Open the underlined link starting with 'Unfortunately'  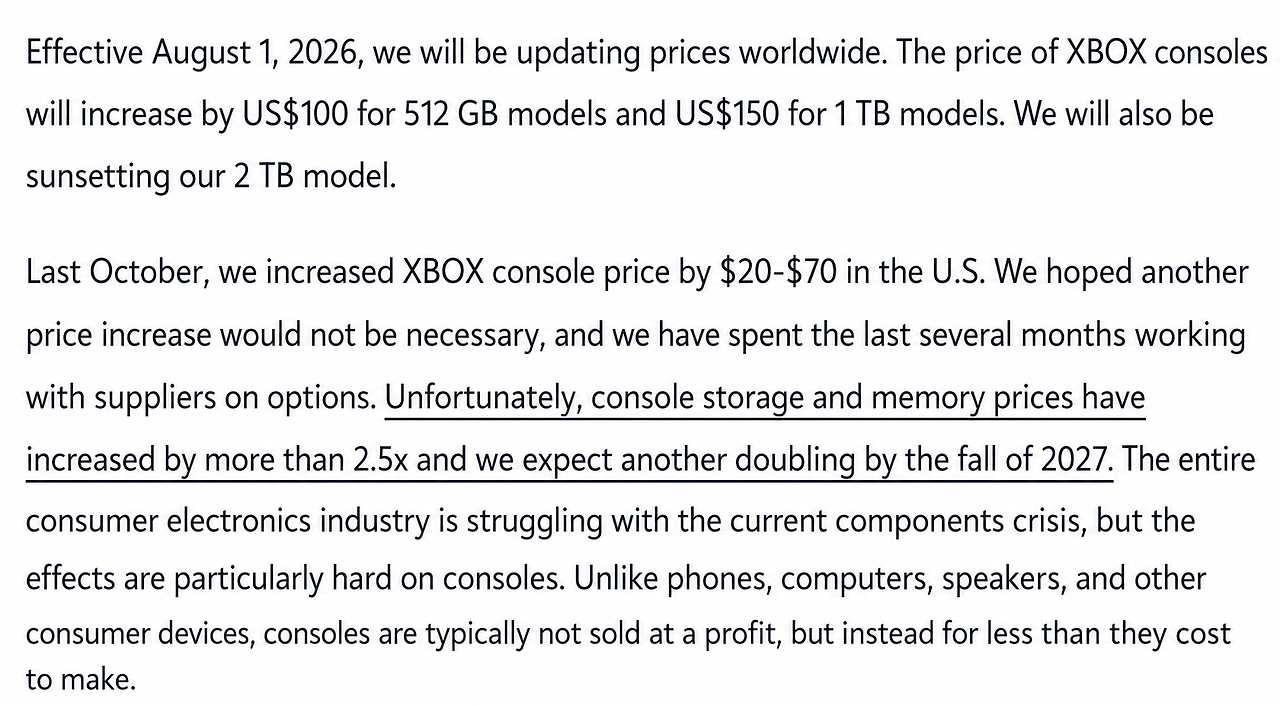pos(765,399)
